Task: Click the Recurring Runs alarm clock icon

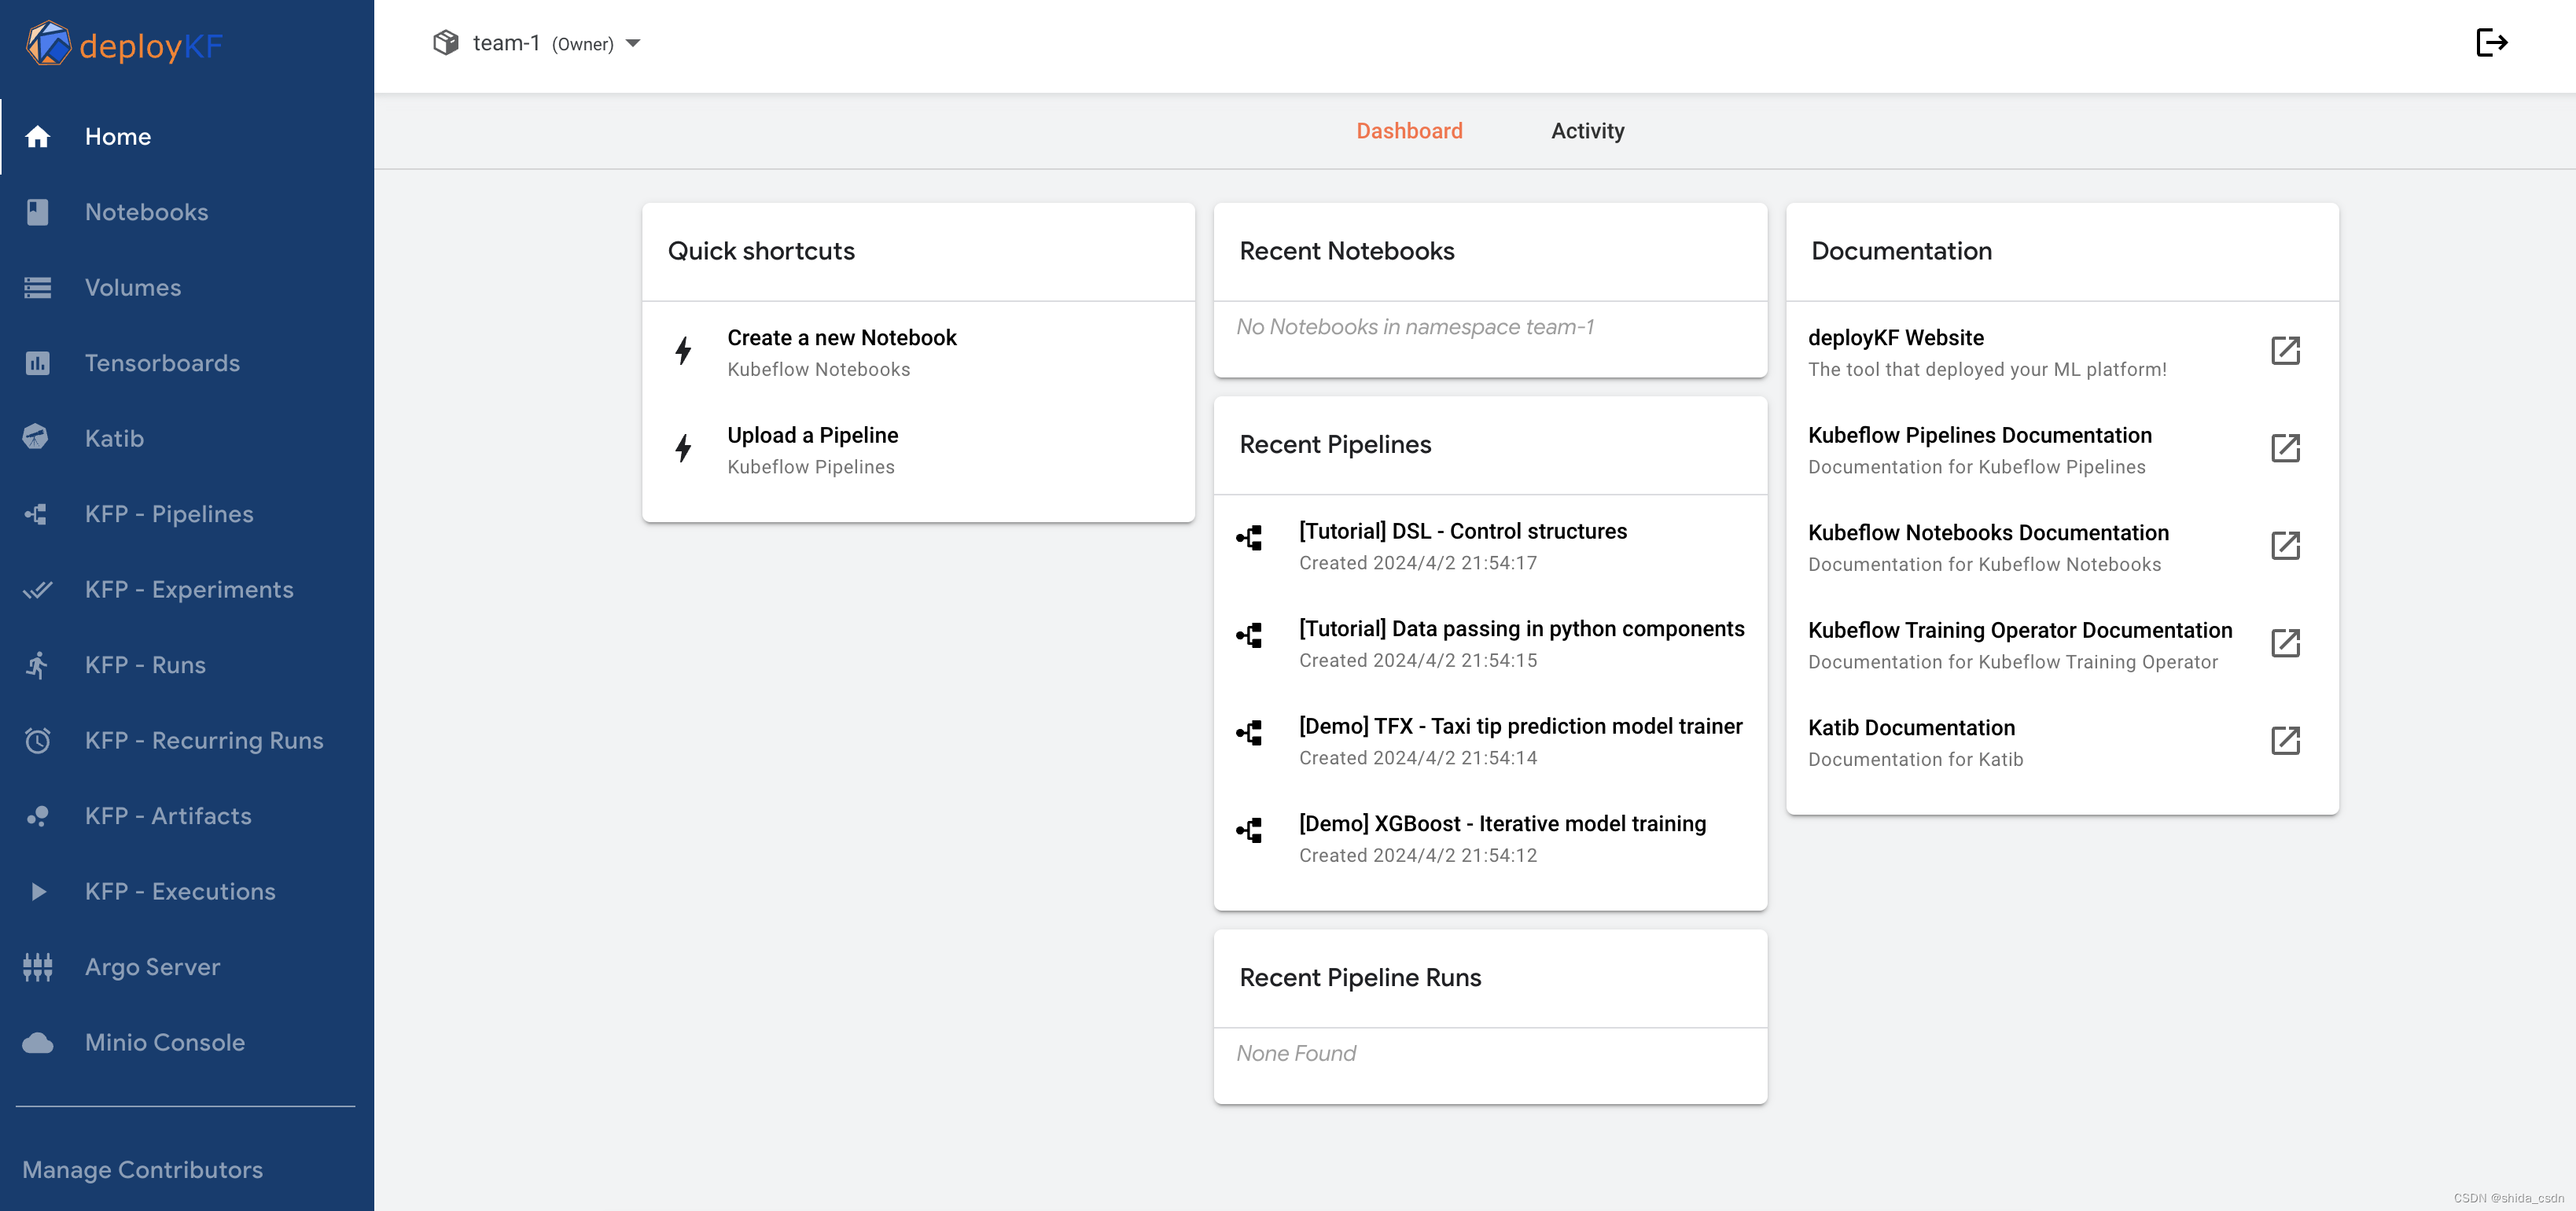Action: (x=38, y=741)
